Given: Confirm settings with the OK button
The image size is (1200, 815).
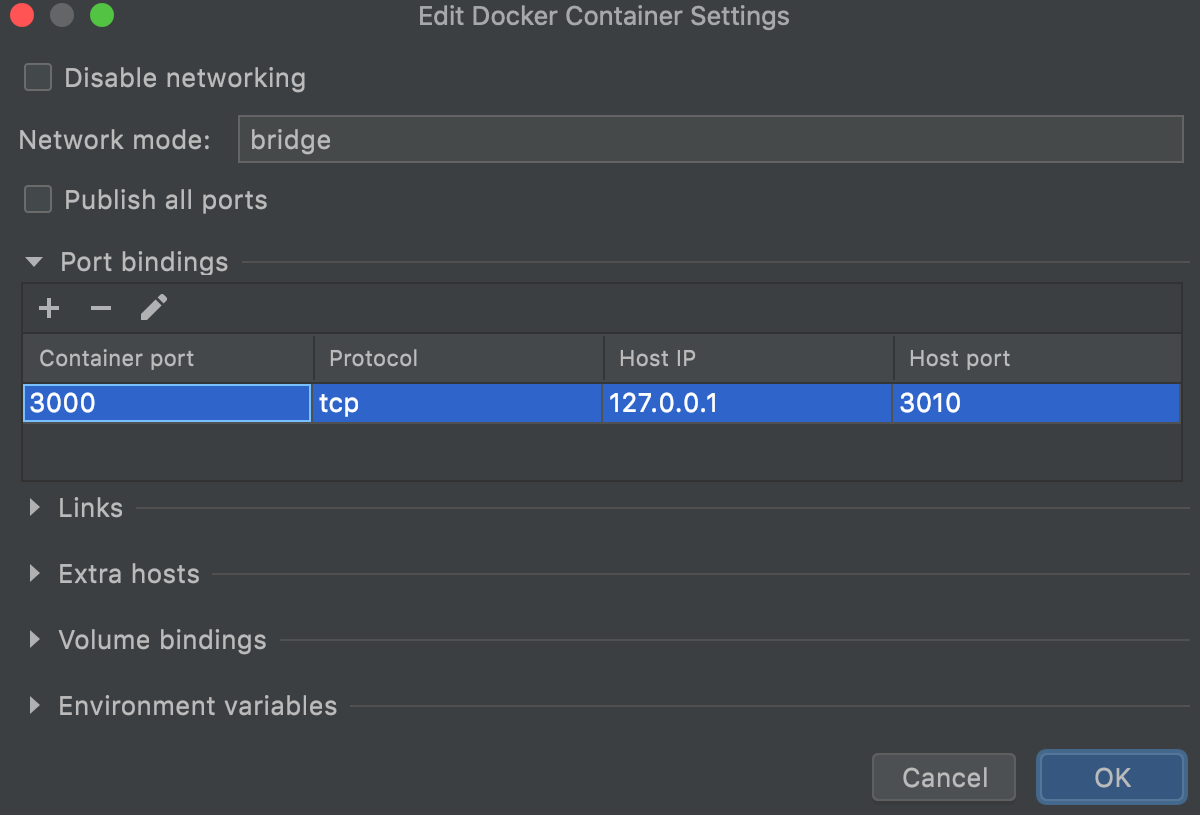Looking at the screenshot, I should point(1111,777).
